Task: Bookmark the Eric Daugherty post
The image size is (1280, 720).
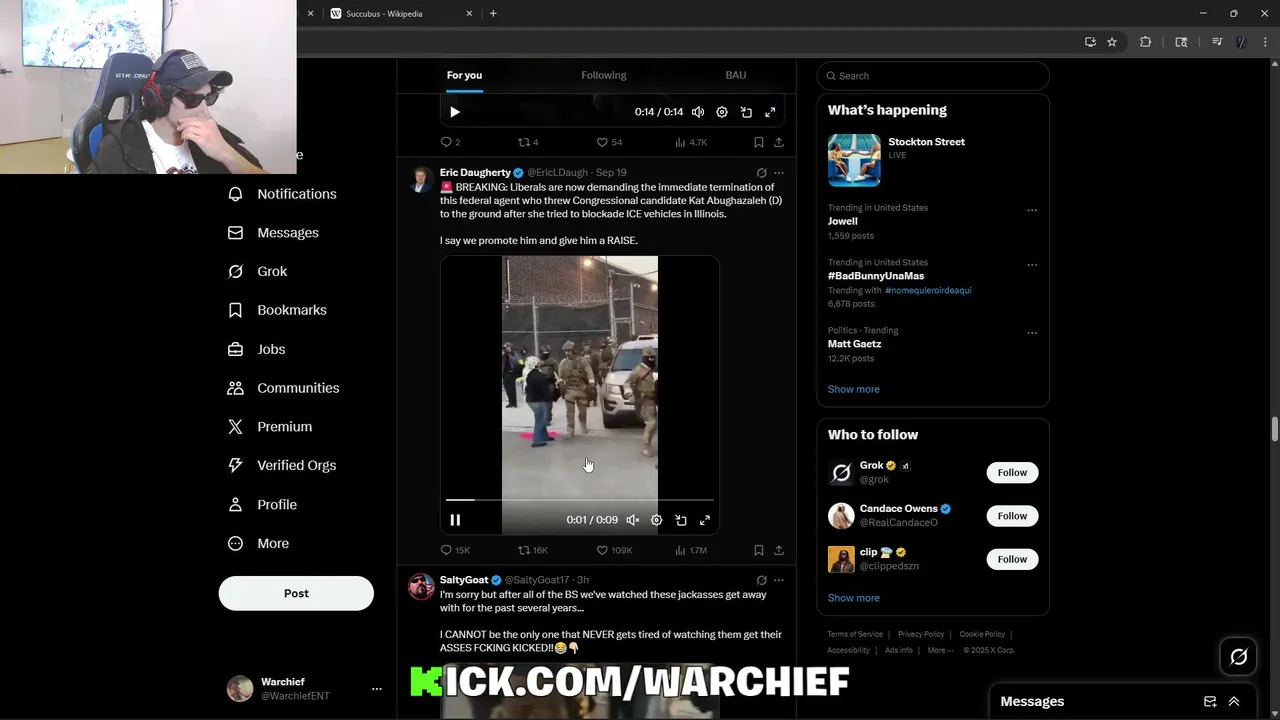Action: (x=759, y=550)
